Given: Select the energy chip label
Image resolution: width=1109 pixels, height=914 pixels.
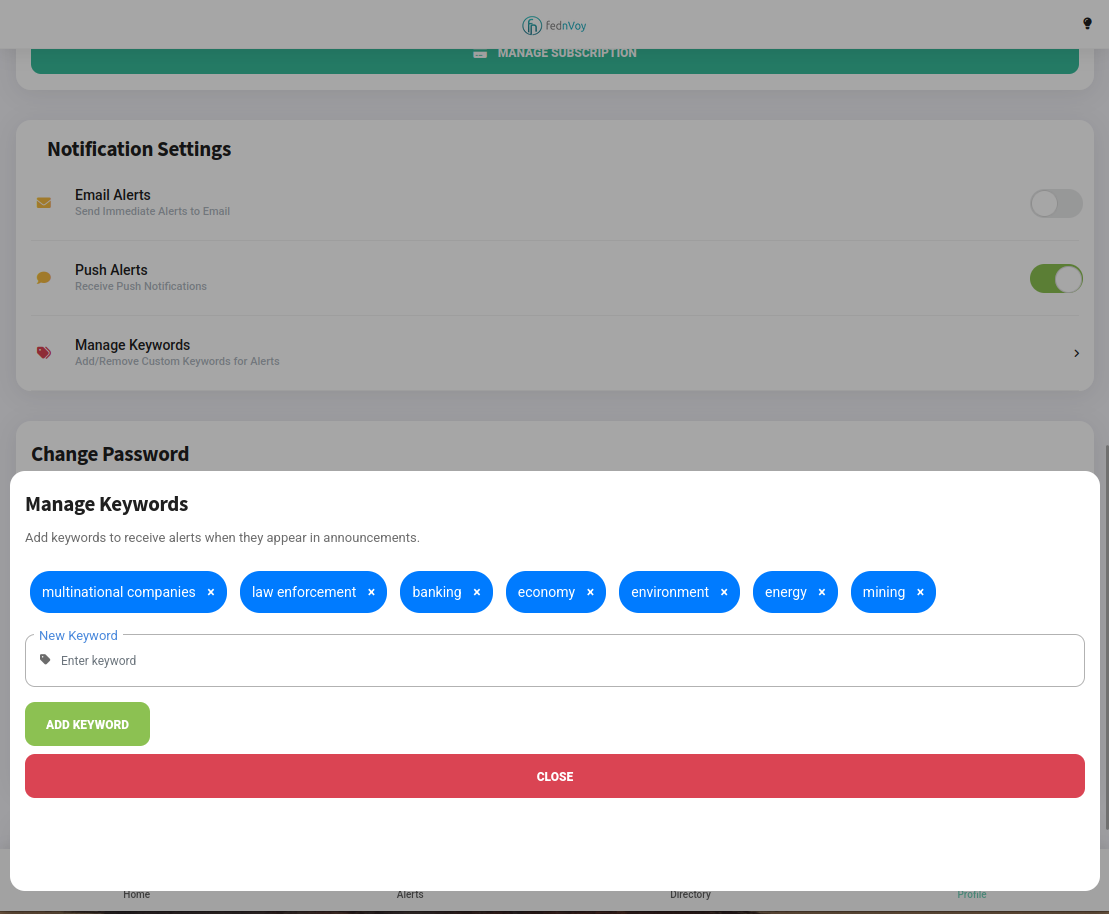Looking at the screenshot, I should [x=786, y=592].
